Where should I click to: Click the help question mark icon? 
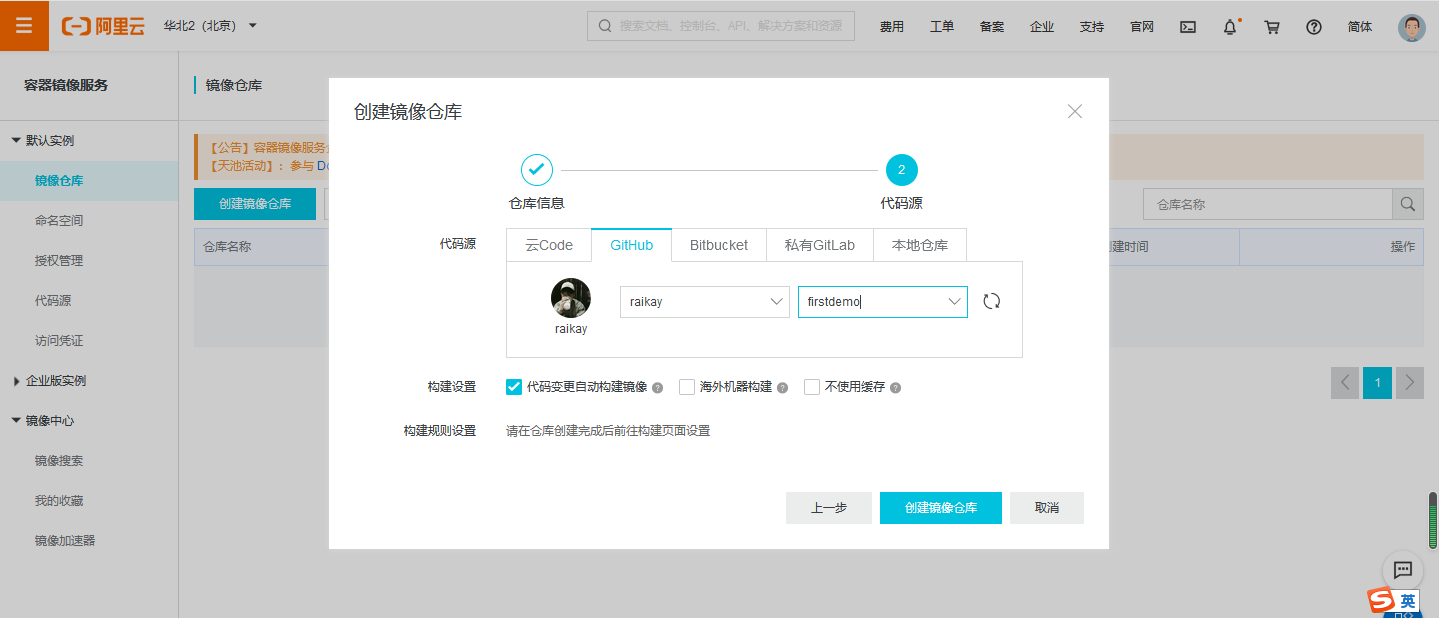(1314, 27)
